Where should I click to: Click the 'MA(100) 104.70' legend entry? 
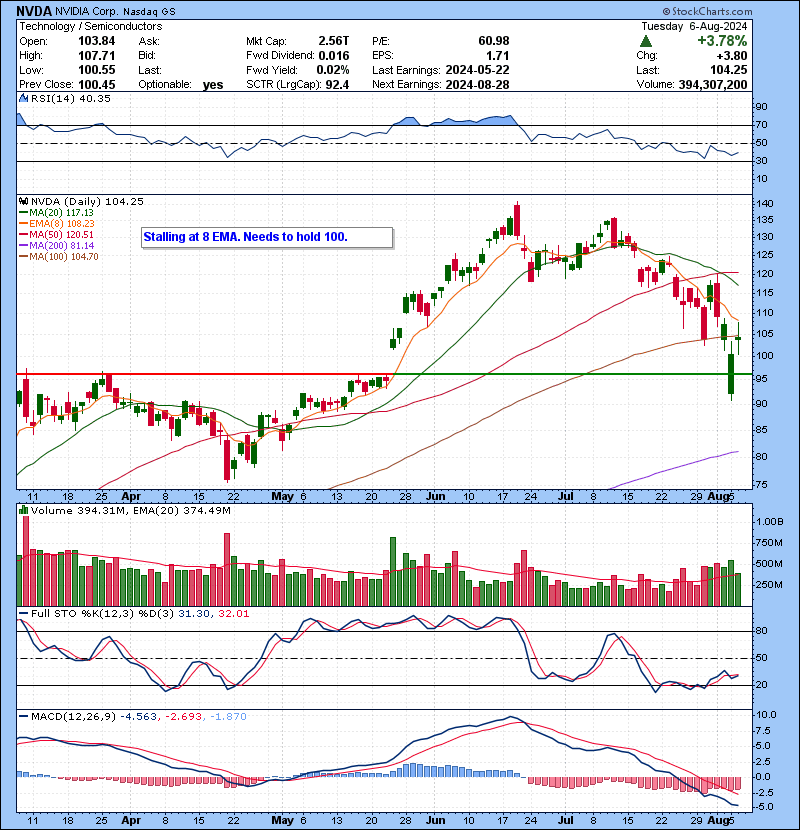pyautogui.click(x=64, y=257)
